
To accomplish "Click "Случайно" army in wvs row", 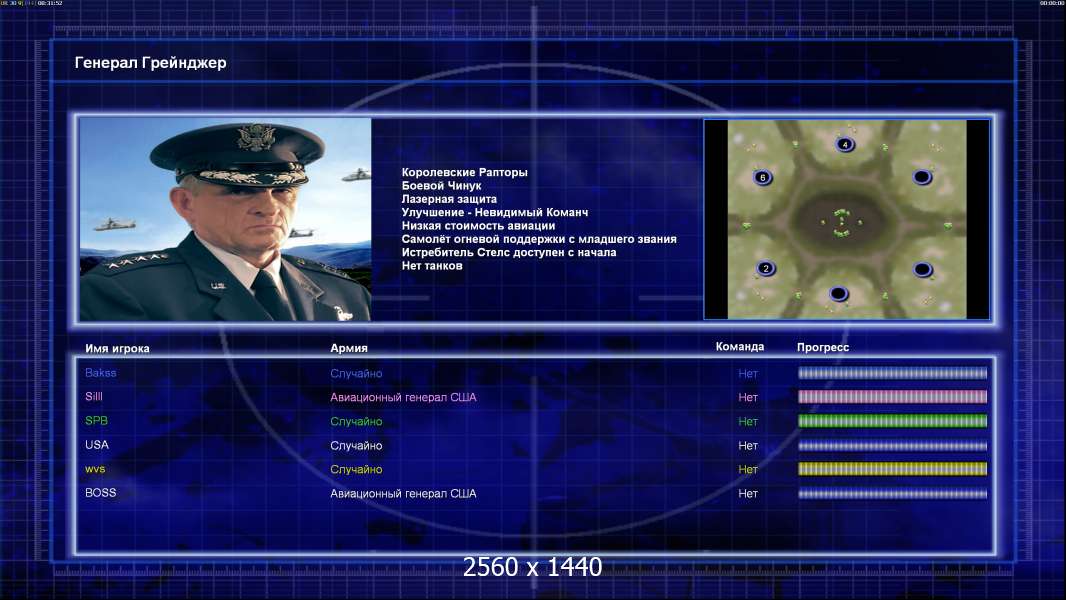I will [356, 470].
